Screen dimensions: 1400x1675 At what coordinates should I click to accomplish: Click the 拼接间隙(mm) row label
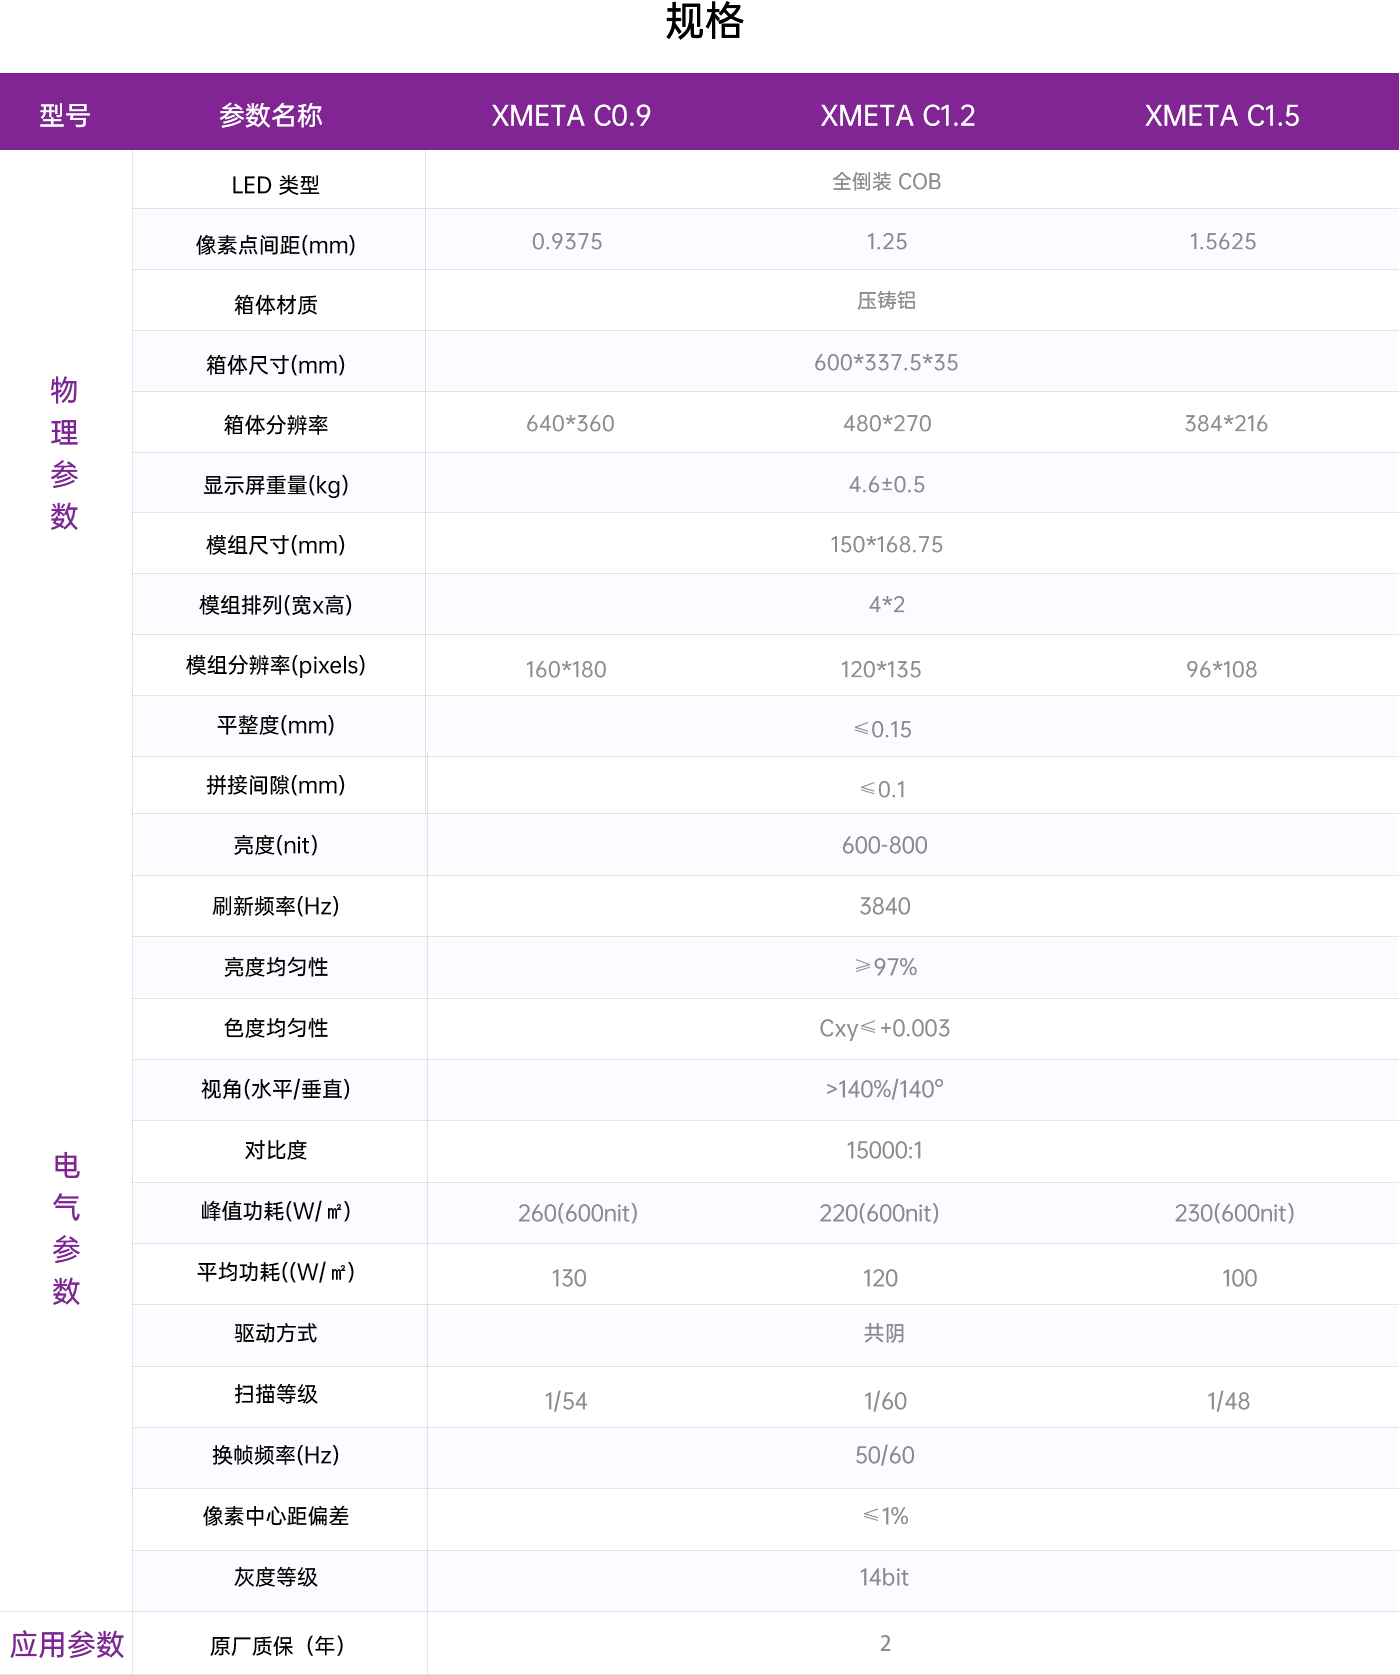pos(276,785)
